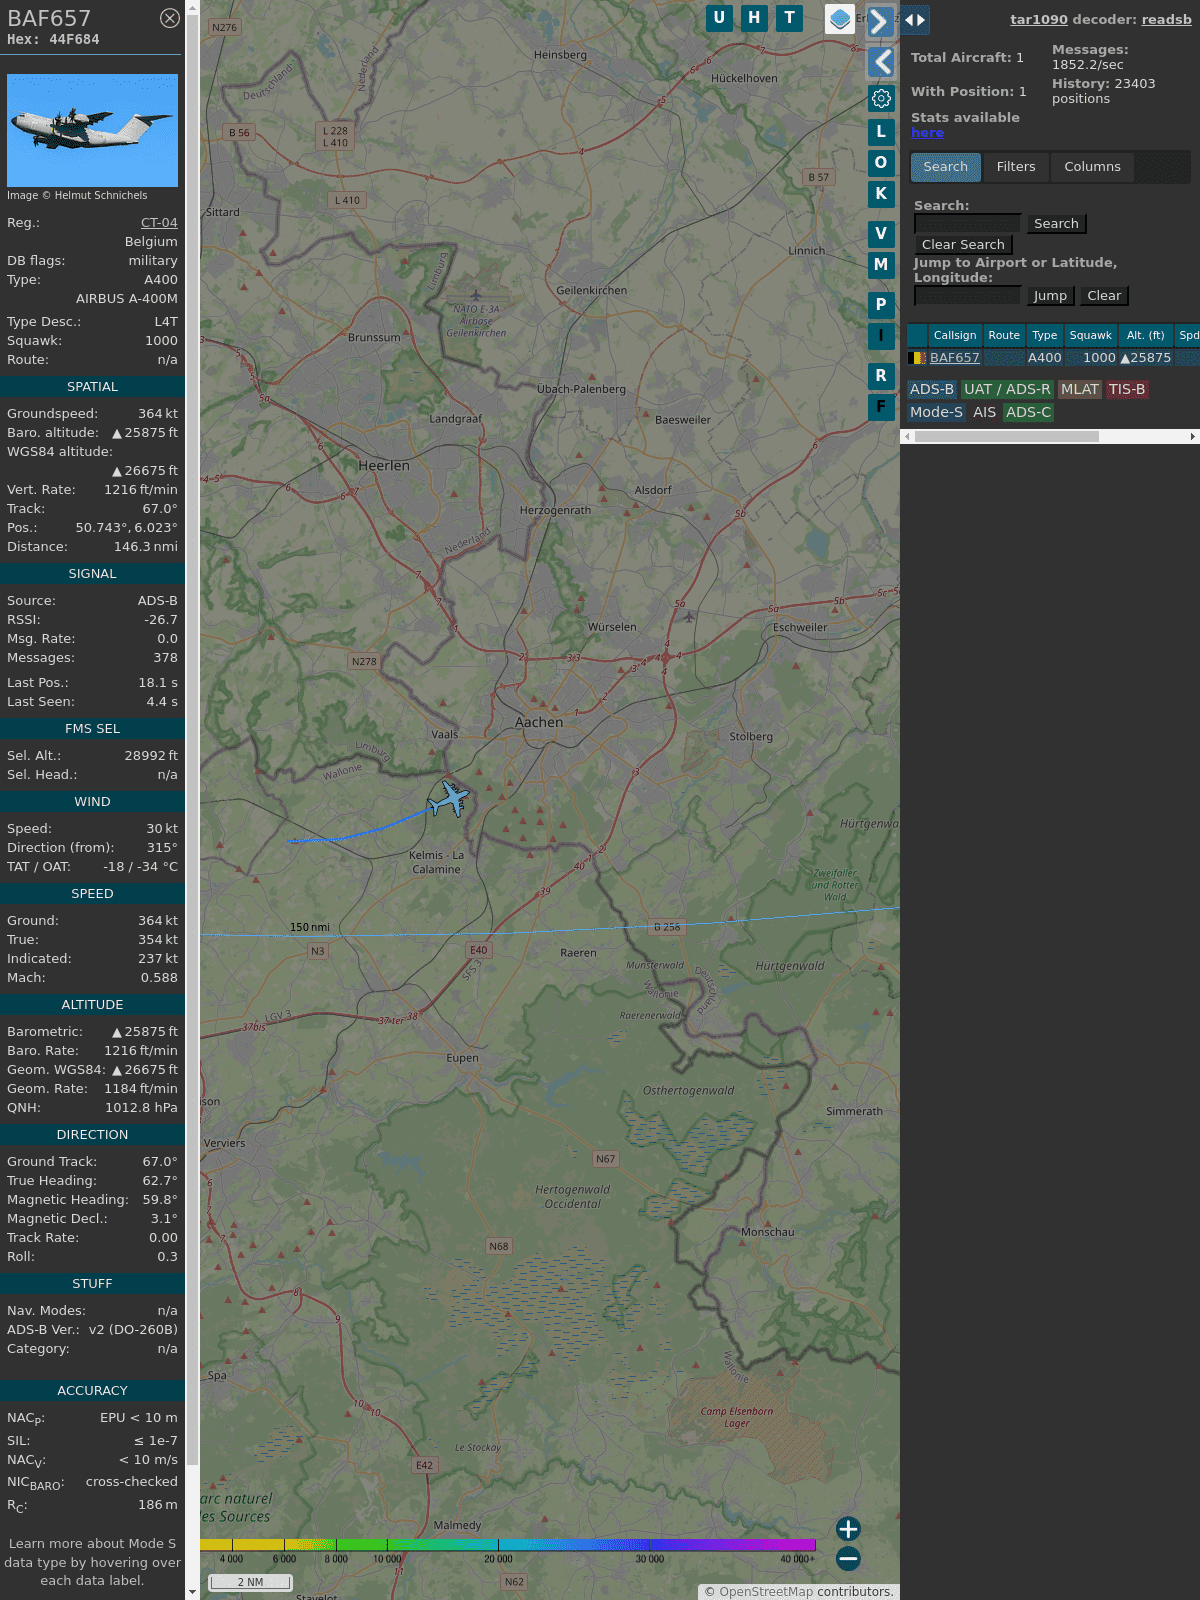Click the Clear Search button
Screen dimensions: 1200x1600
tap(963, 245)
